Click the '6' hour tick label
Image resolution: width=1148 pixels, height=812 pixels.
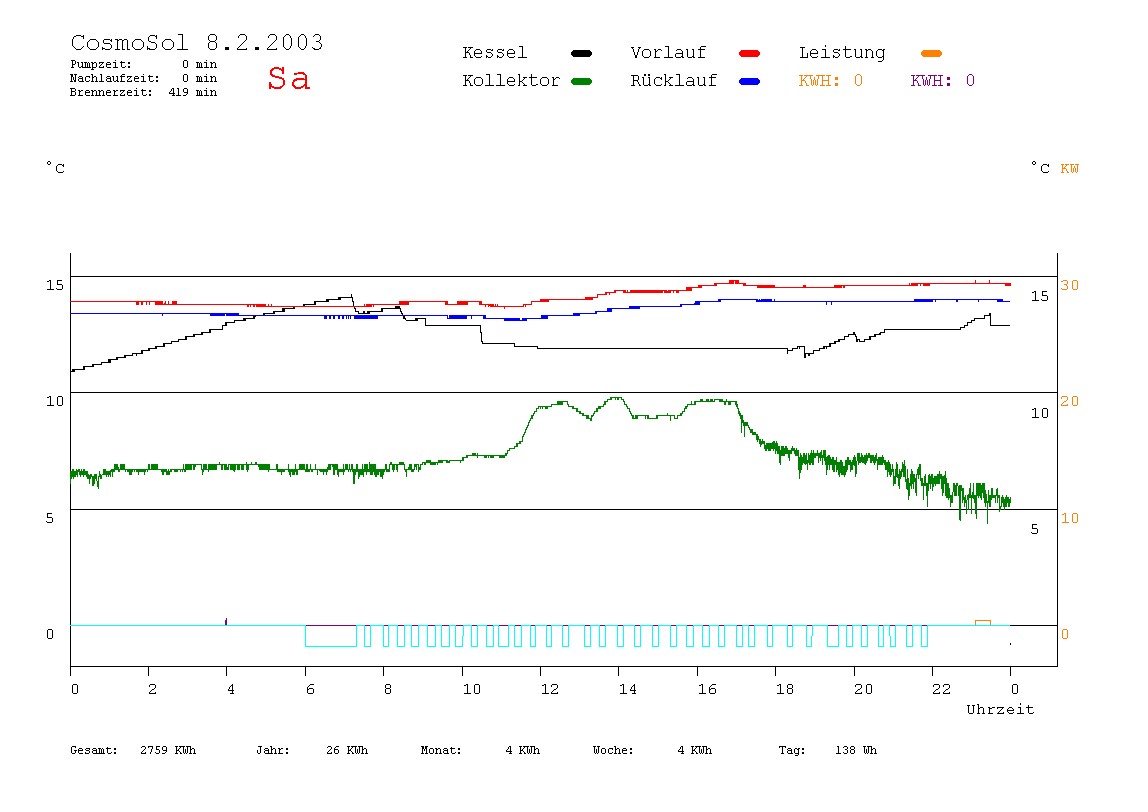[x=310, y=689]
